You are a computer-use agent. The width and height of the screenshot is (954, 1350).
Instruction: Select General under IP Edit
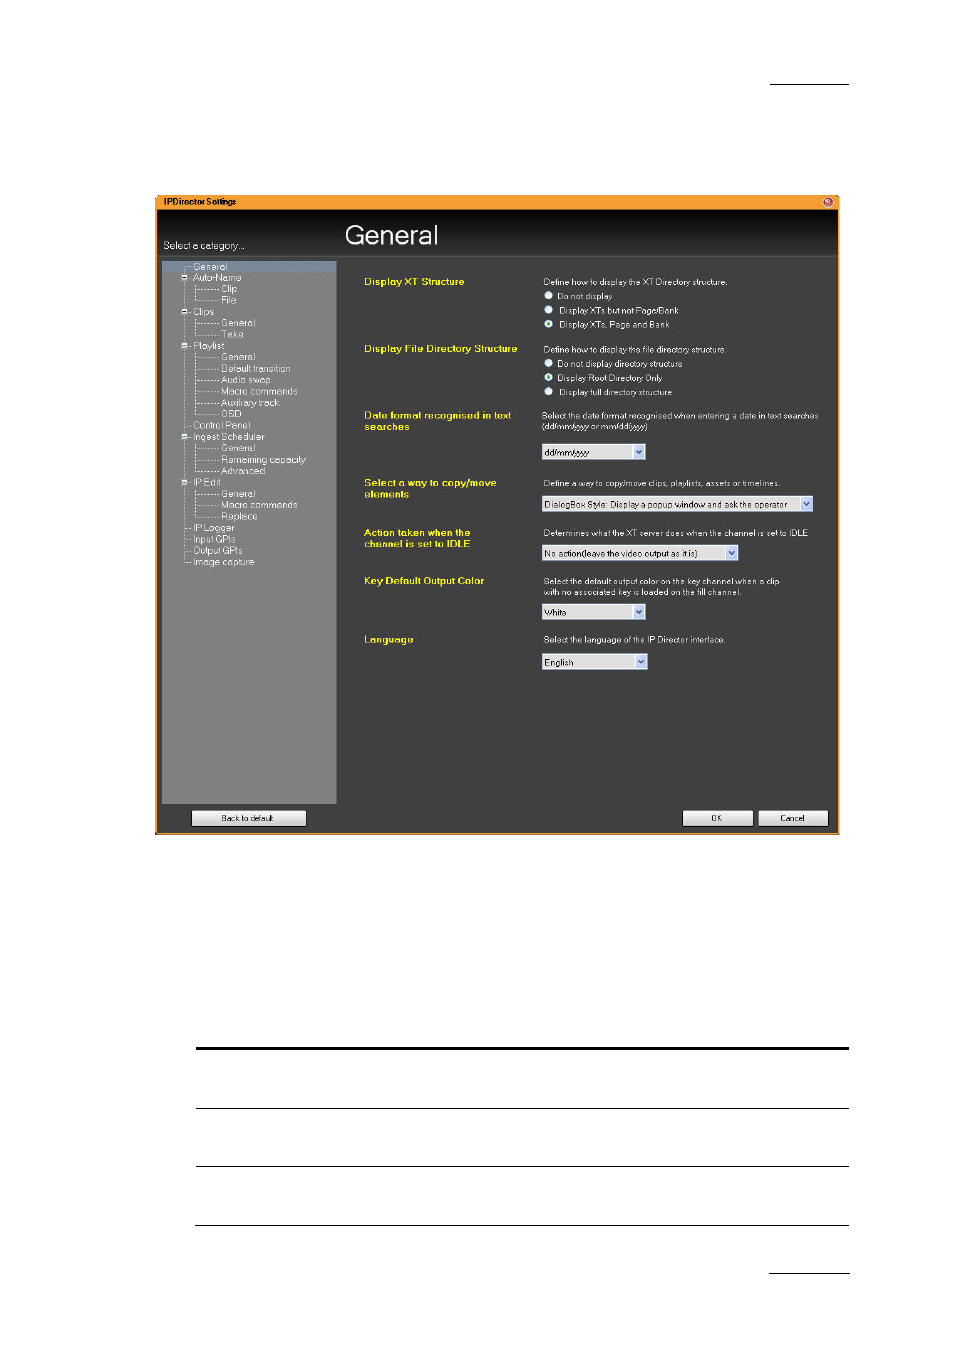click(x=238, y=494)
